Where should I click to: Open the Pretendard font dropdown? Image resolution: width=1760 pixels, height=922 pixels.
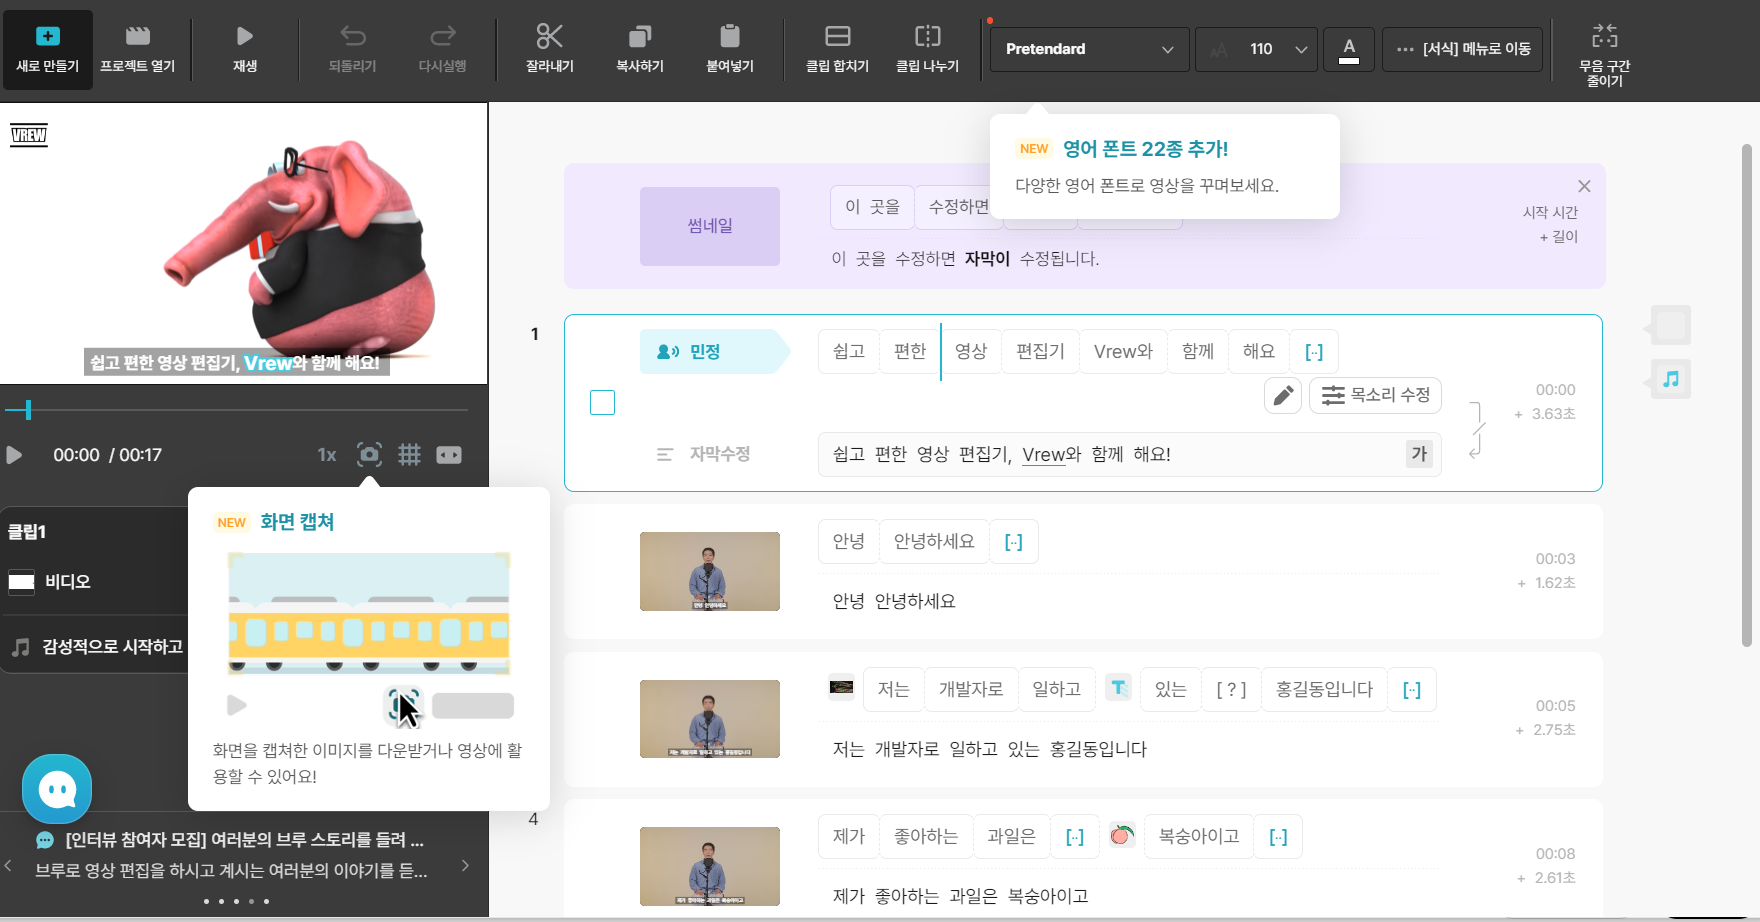point(1089,49)
